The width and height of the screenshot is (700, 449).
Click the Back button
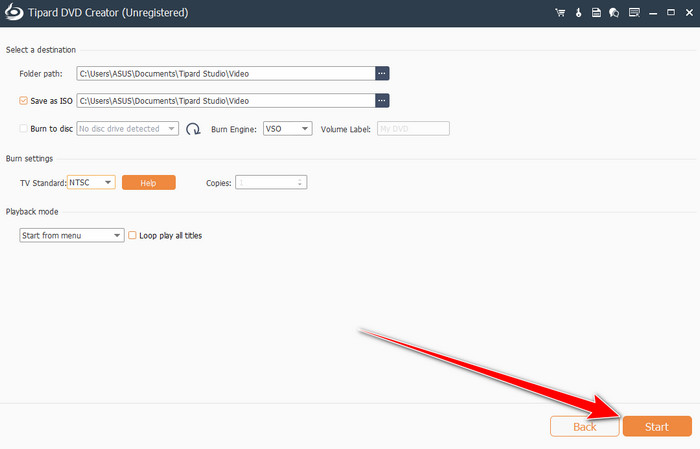(x=584, y=427)
